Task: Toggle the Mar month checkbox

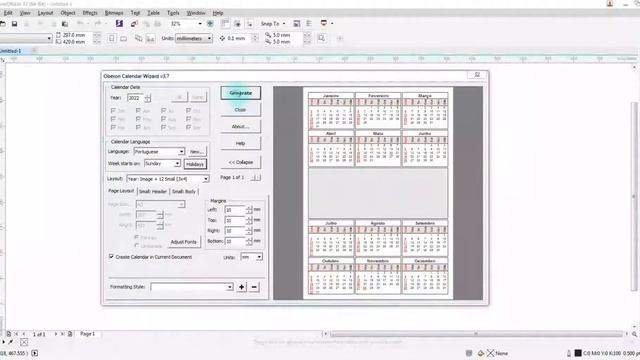Action: [113, 127]
